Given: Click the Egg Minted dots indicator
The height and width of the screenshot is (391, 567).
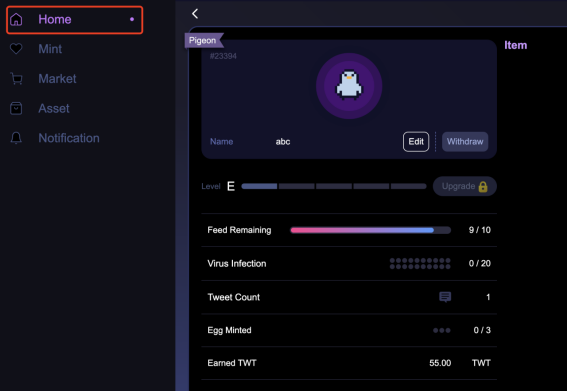Looking at the screenshot, I should (442, 330).
